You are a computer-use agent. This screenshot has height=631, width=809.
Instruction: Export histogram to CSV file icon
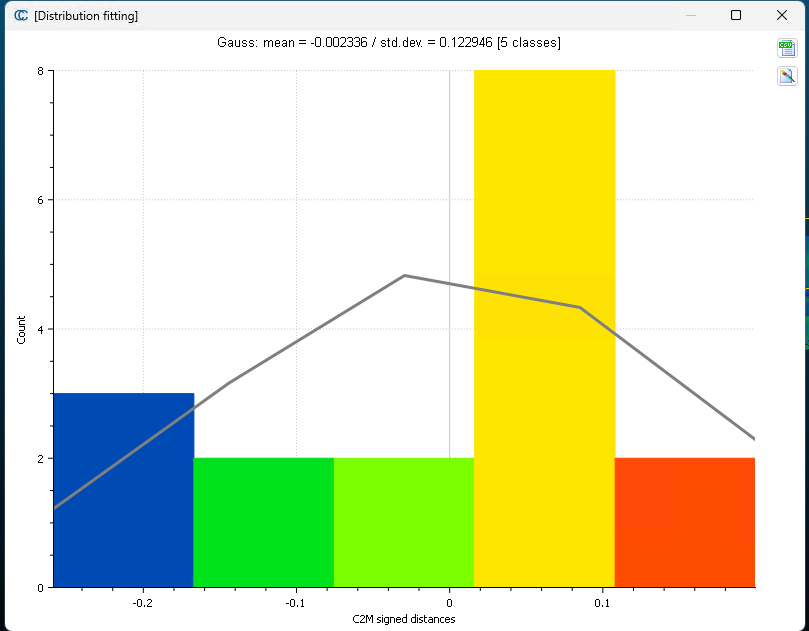787,48
